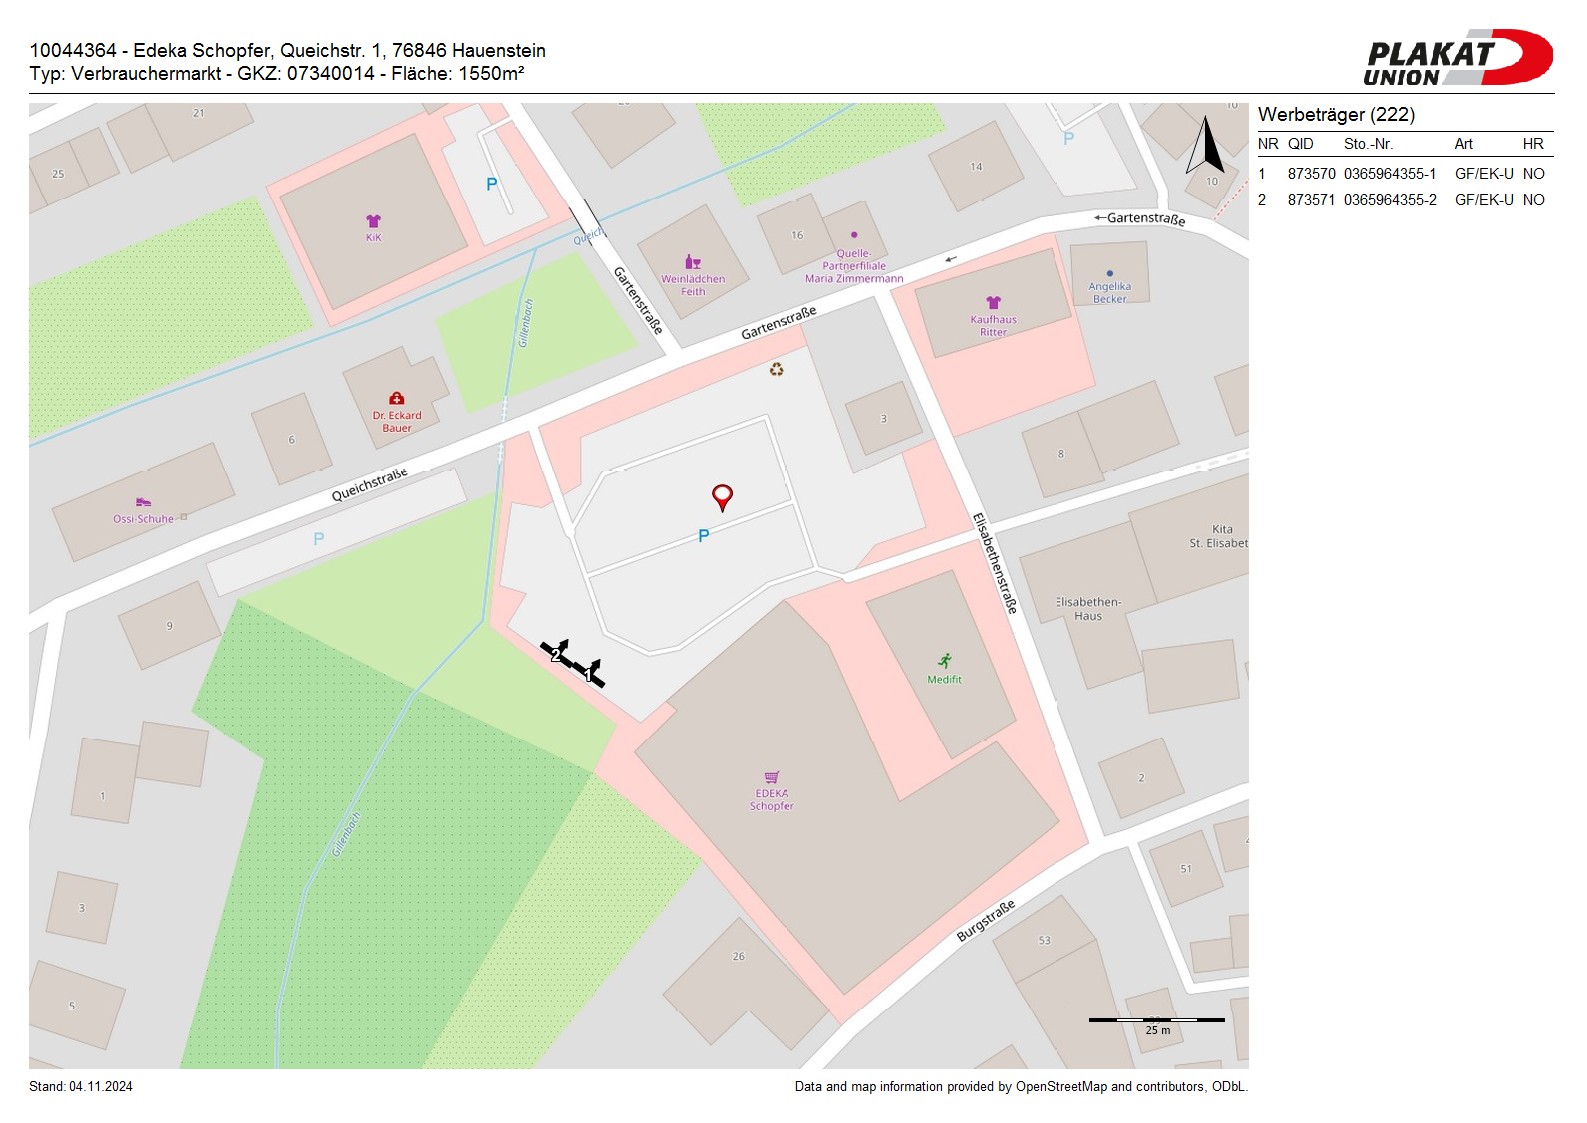Click the KiK clothing store icon

pyautogui.click(x=373, y=222)
